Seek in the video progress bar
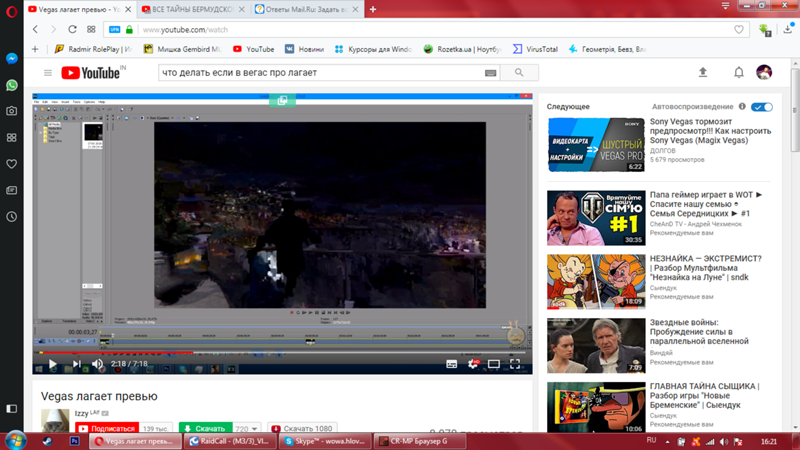This screenshot has height=450, width=800. (282, 352)
